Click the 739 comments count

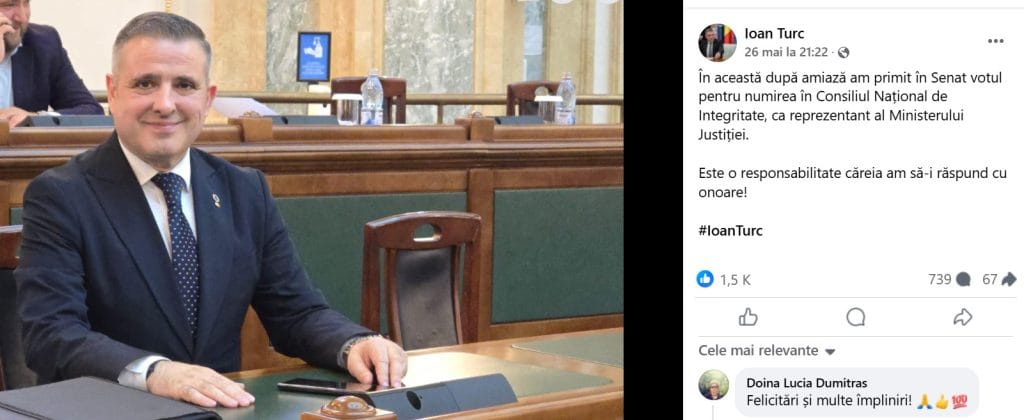[939, 280]
